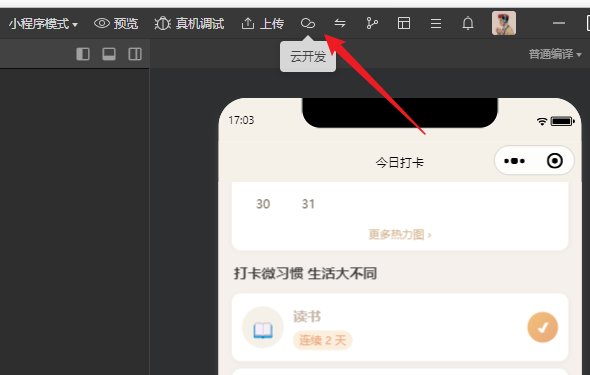Viewport: 590px width, 375px height.
Task: Open the mini program capsule three-dot menu
Action: [514, 161]
